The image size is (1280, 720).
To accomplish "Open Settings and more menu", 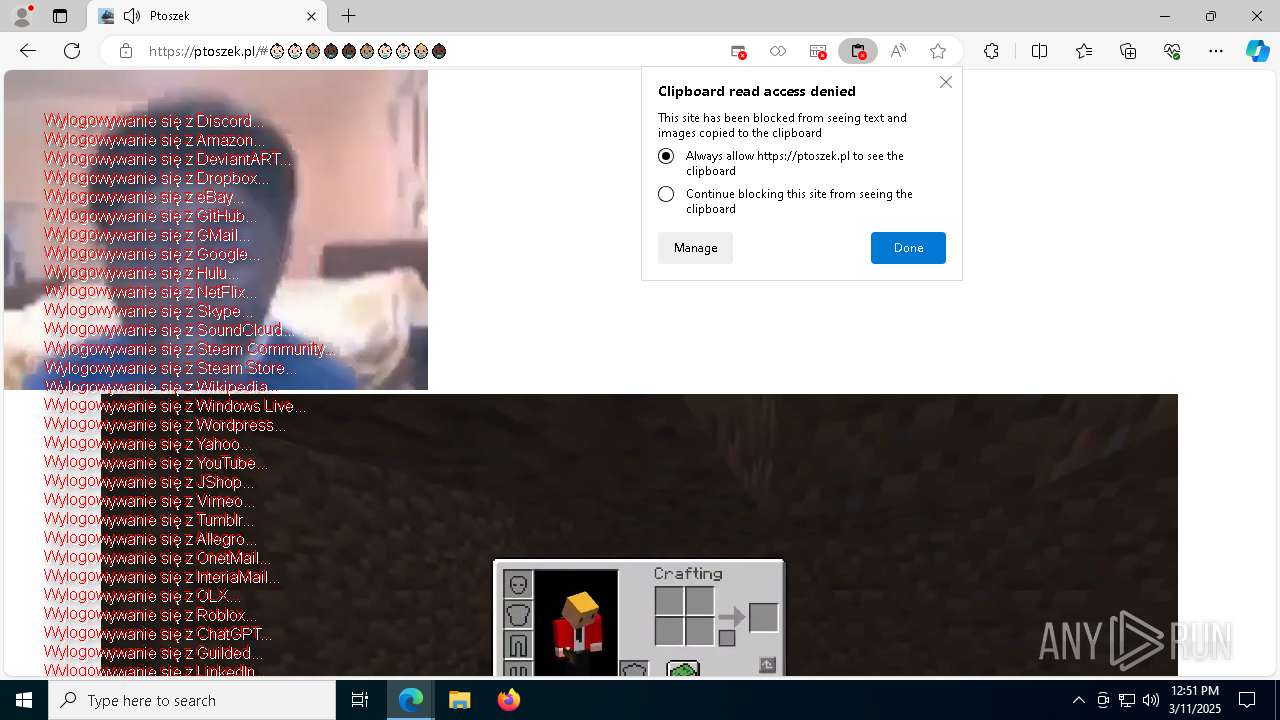I will tap(1216, 51).
